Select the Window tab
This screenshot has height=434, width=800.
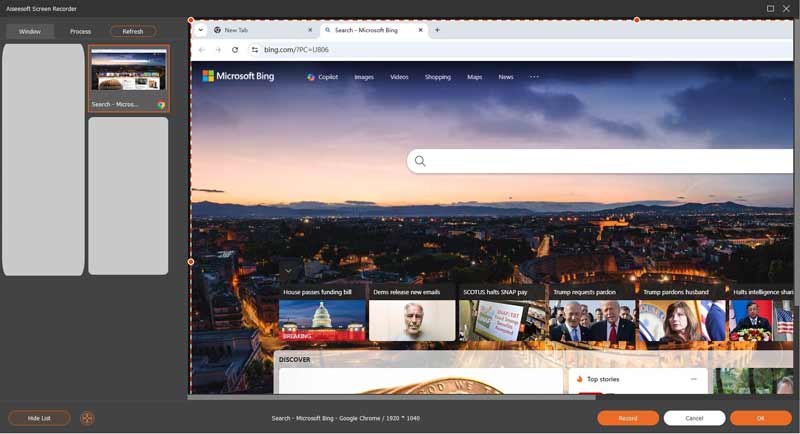pos(30,31)
